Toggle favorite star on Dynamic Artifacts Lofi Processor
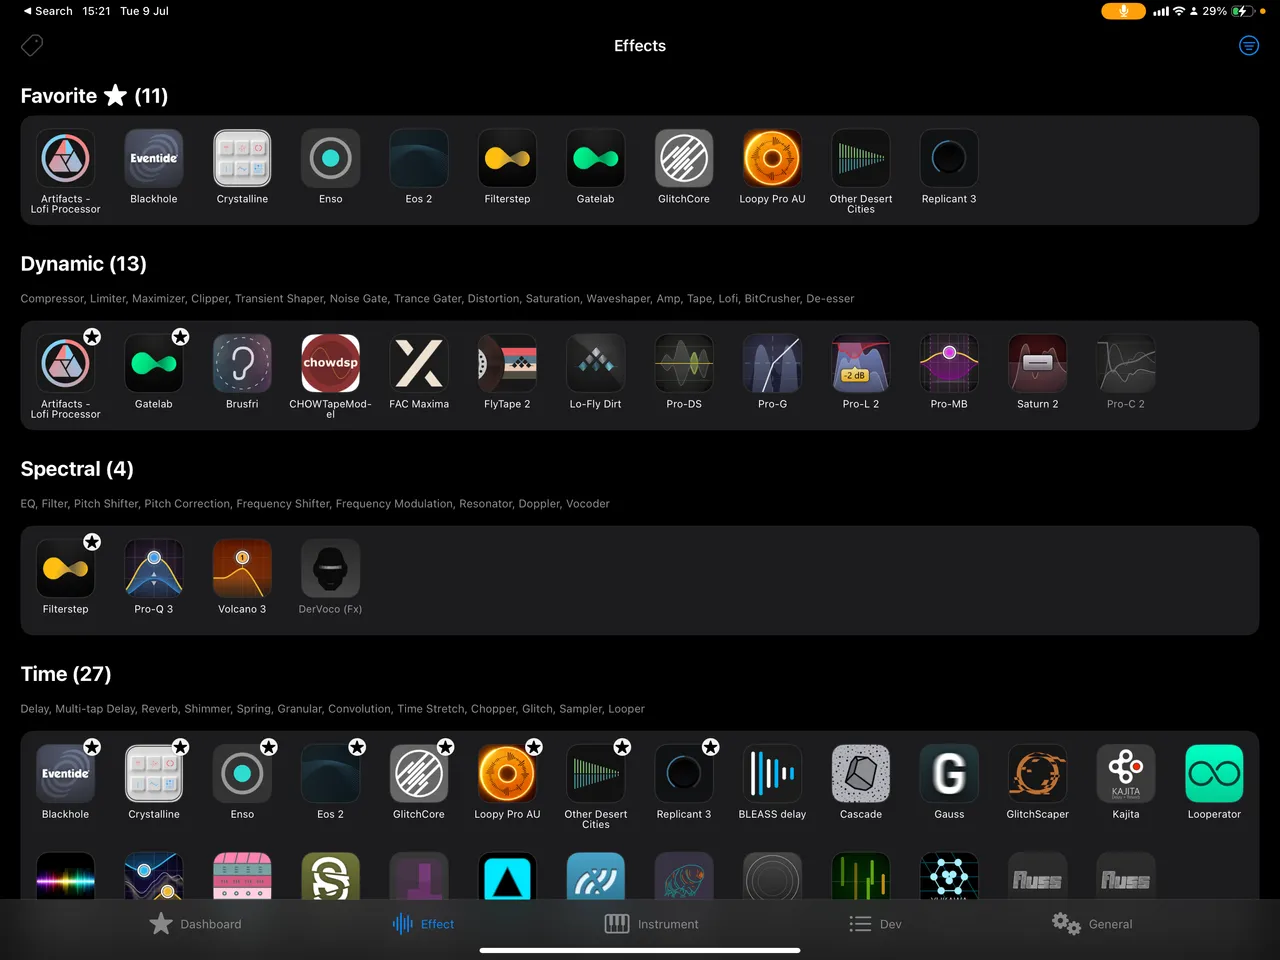 tap(92, 337)
